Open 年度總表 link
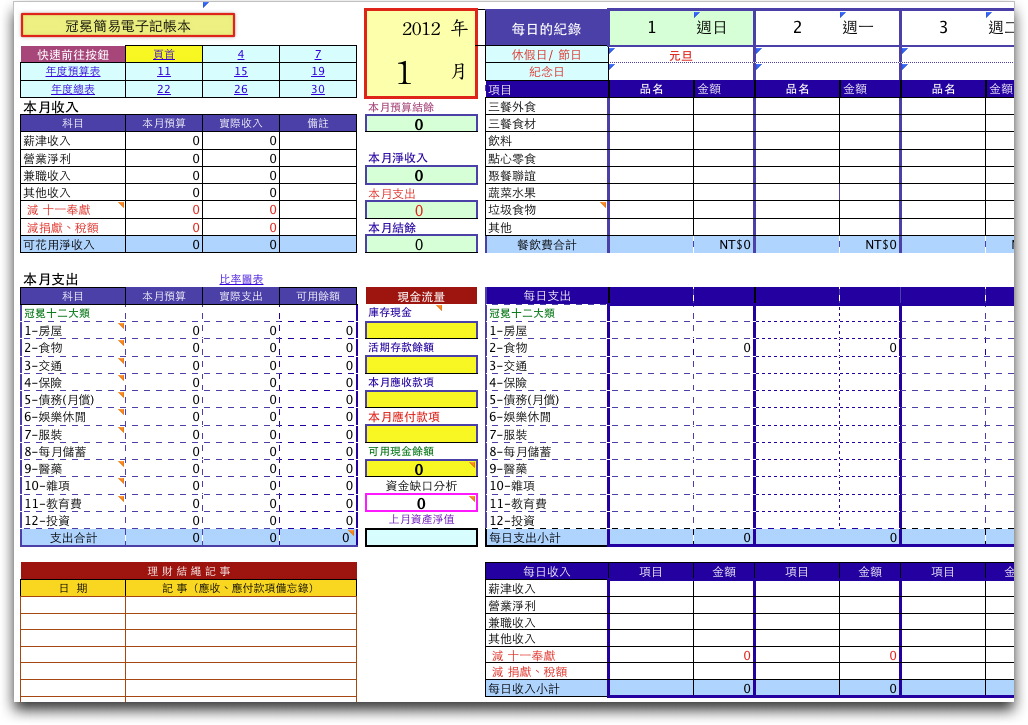The height and width of the screenshot is (725, 1028). coord(73,89)
